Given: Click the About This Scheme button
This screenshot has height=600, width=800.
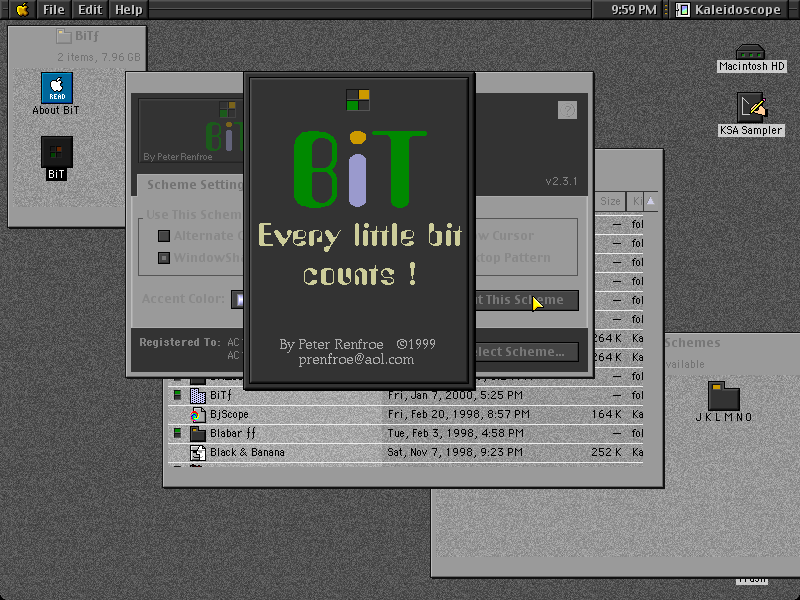Looking at the screenshot, I should tap(527, 300).
